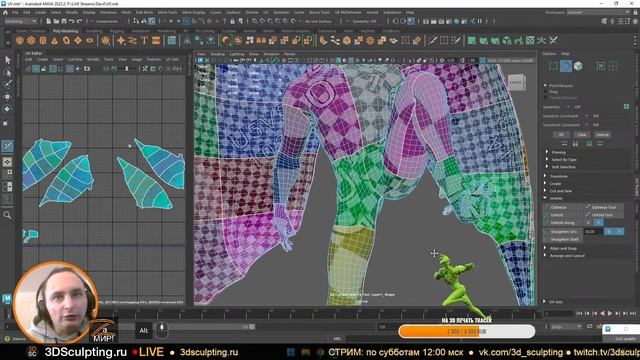Open the Mesh Tools menu
Image resolution: width=640 pixels, height=360 pixels.
[167, 13]
